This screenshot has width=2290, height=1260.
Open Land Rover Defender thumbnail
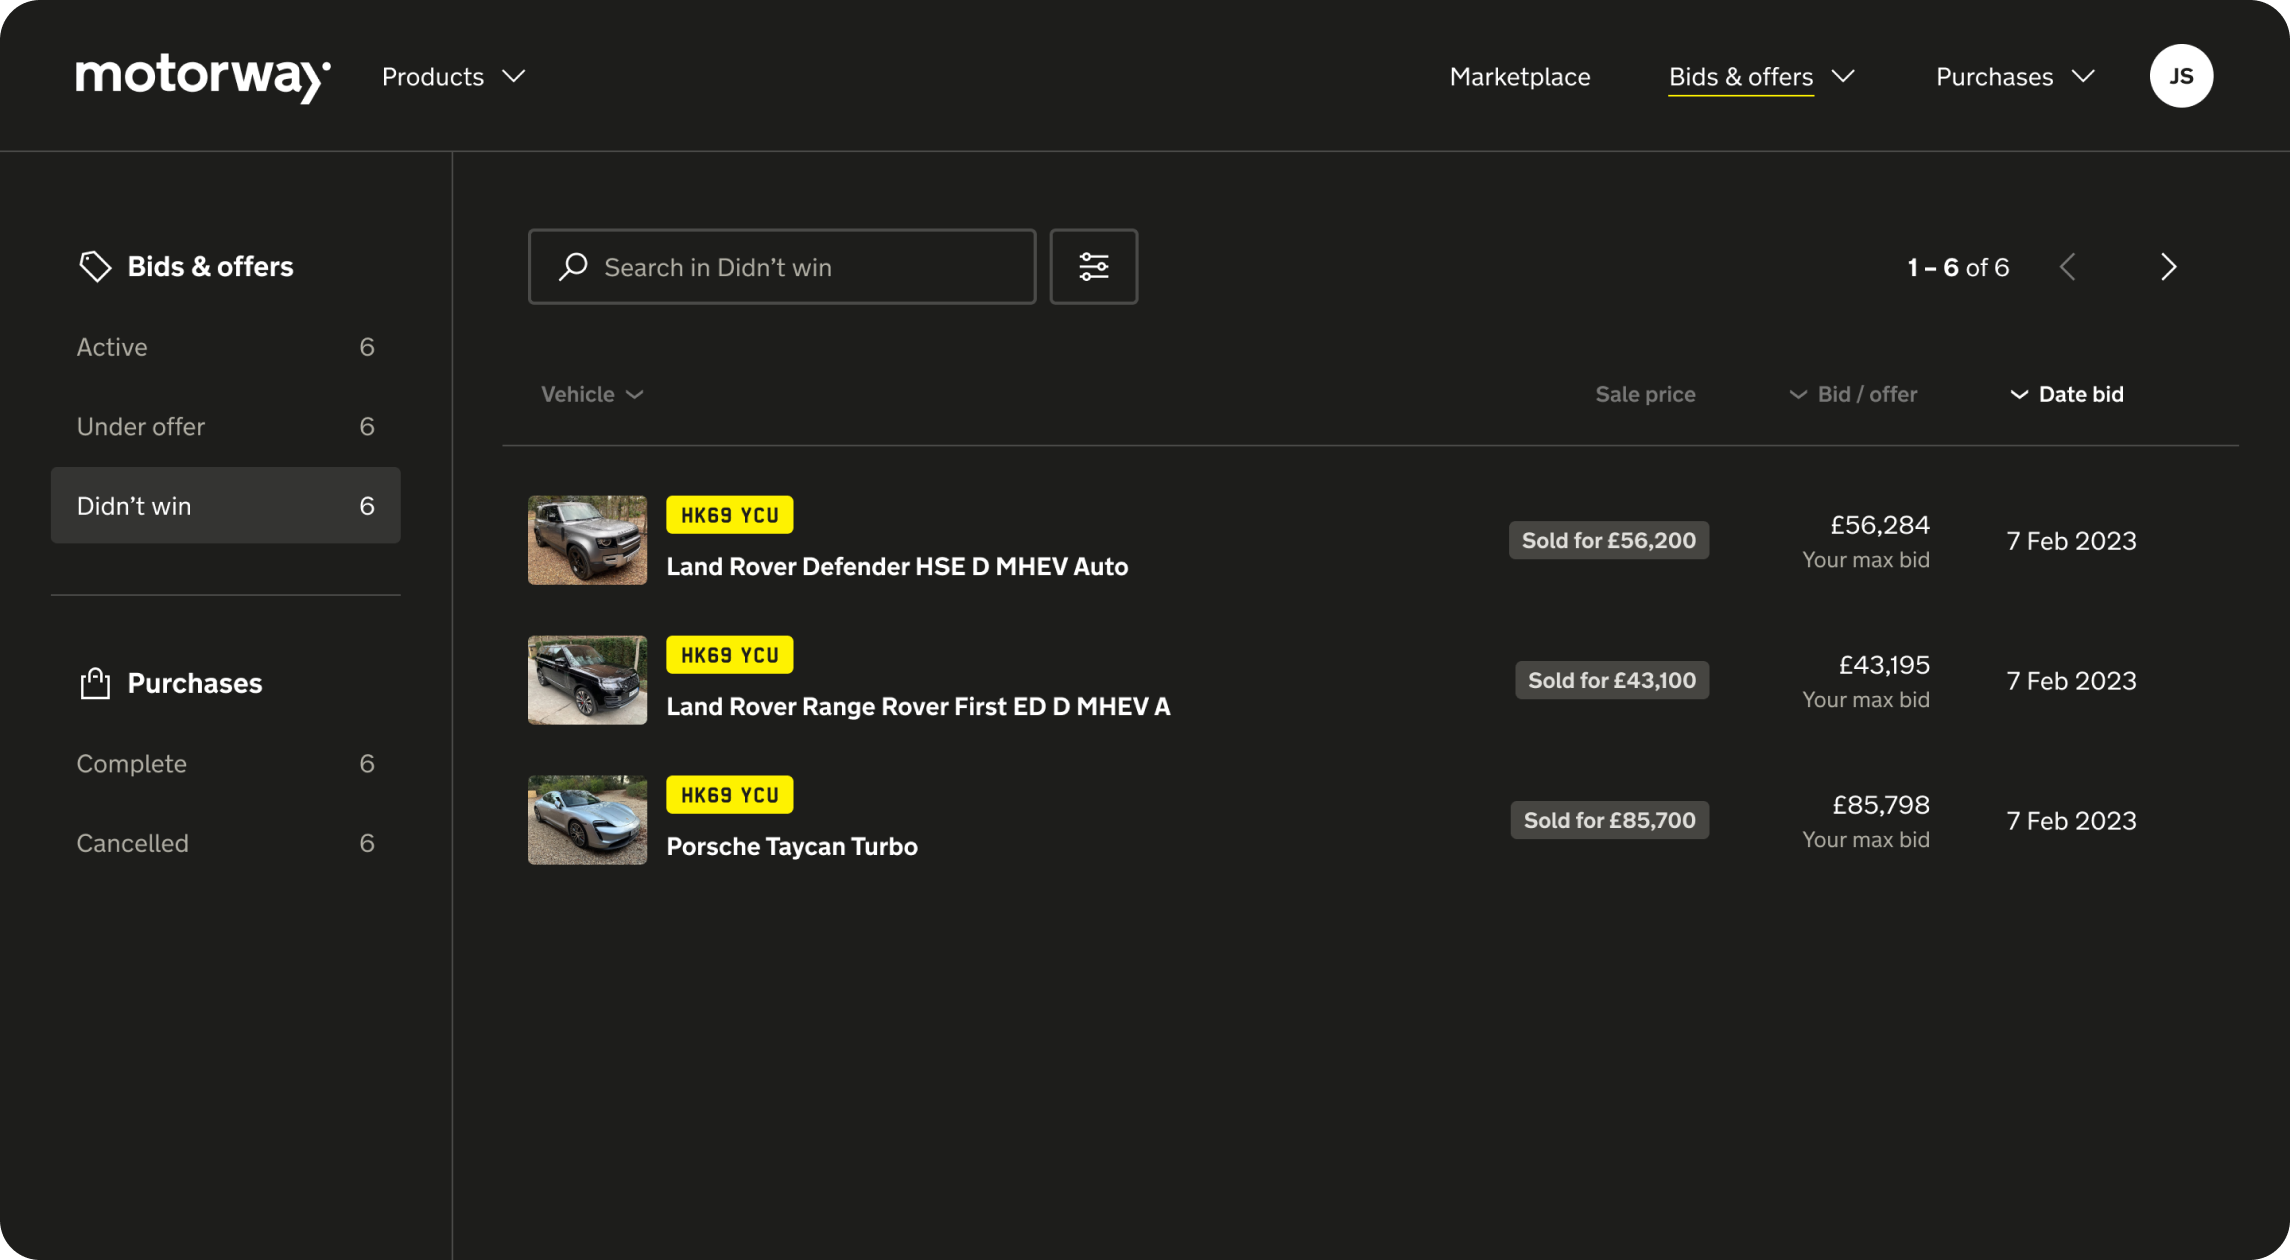point(587,540)
